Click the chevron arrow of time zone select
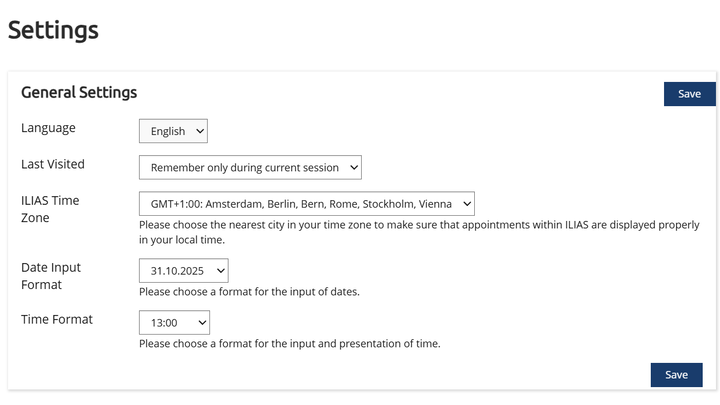Viewport: 720px width, 405px height. 467,204
